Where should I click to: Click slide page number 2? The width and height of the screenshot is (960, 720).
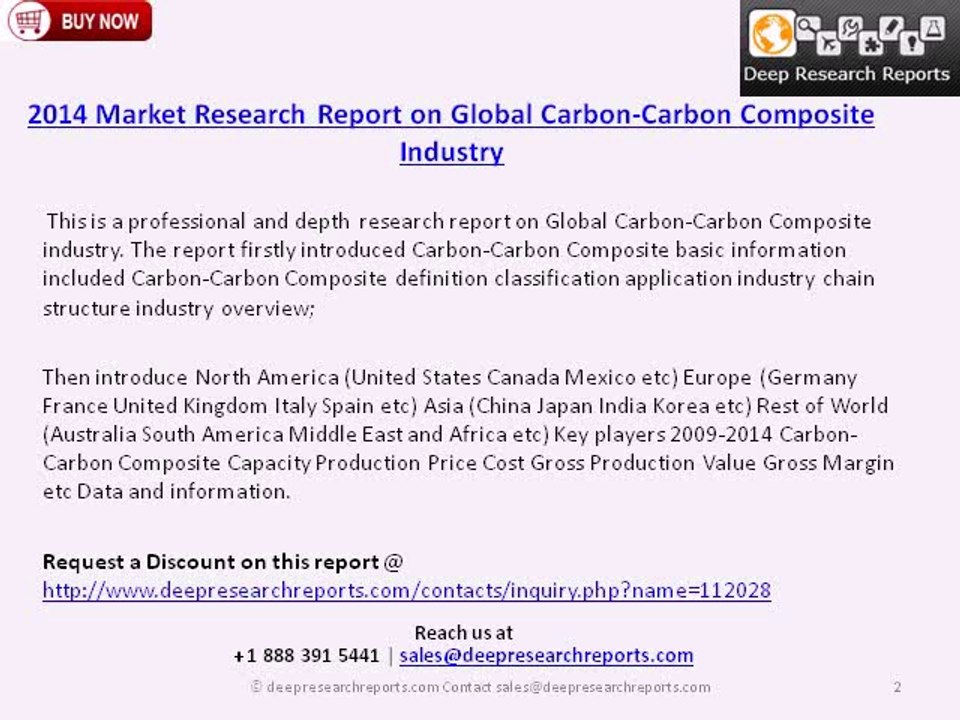click(x=897, y=687)
